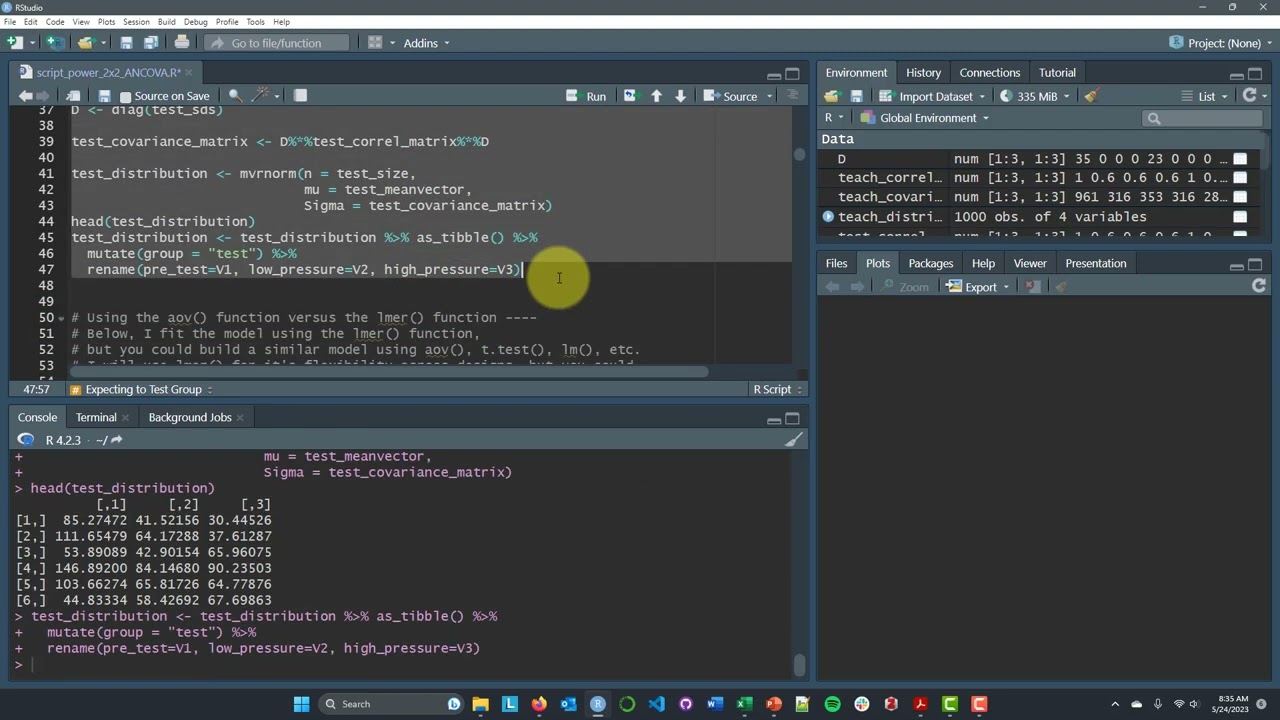Close the script_power_2x2_ANCOVA.R tab
Viewport: 1280px width, 720px height.
188,73
